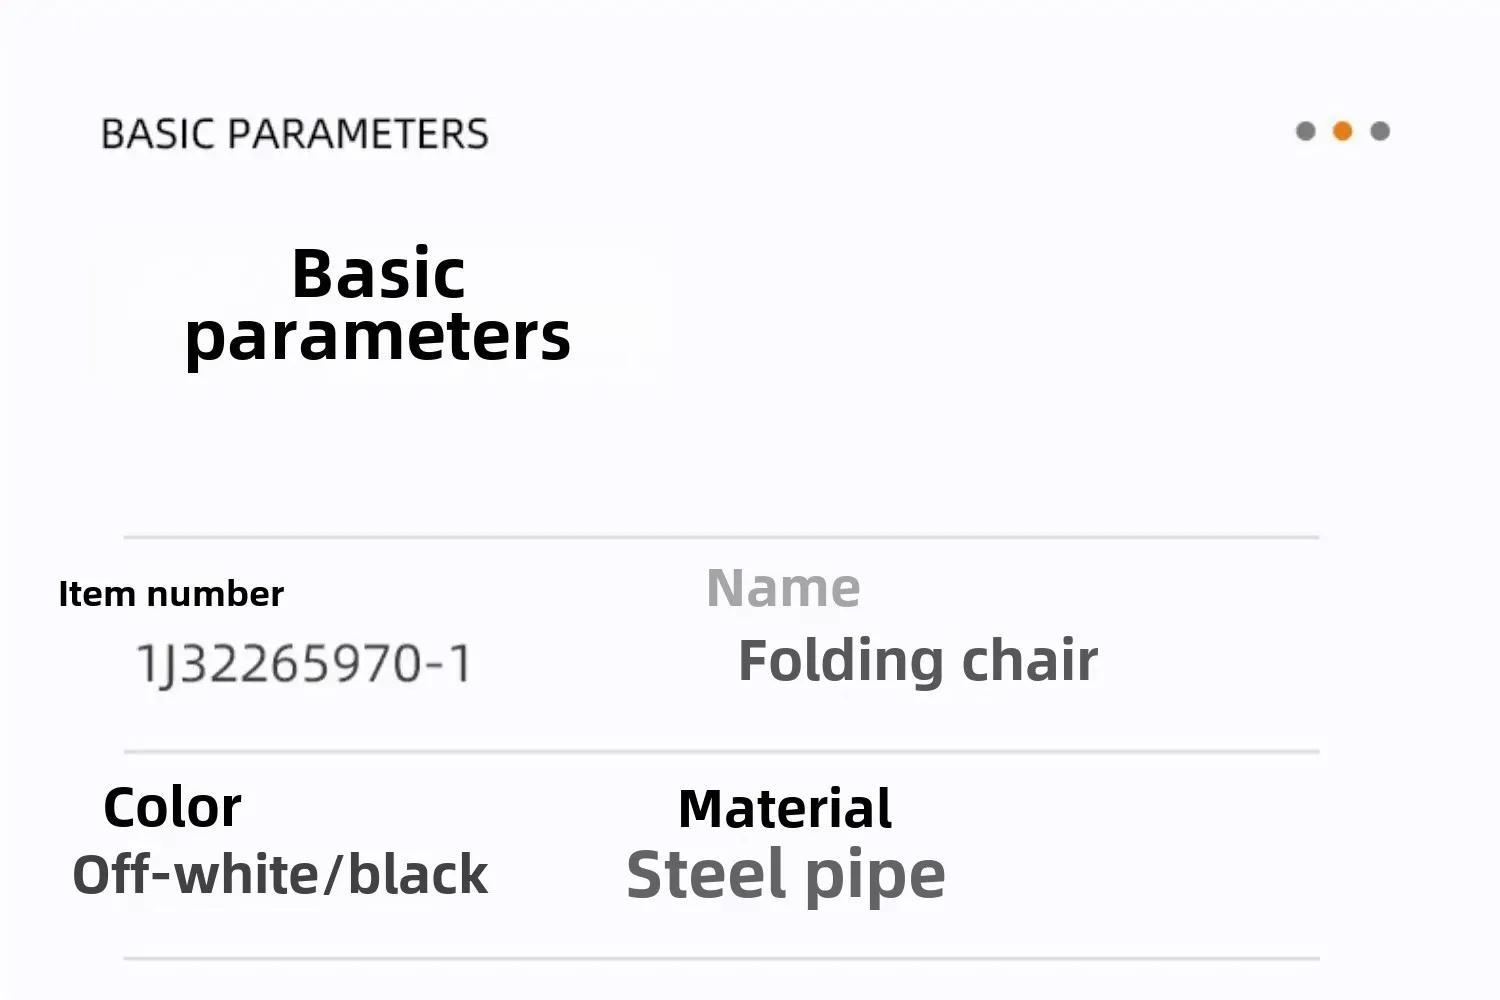Click the Color label
The height and width of the screenshot is (1000, 1500).
click(x=172, y=807)
